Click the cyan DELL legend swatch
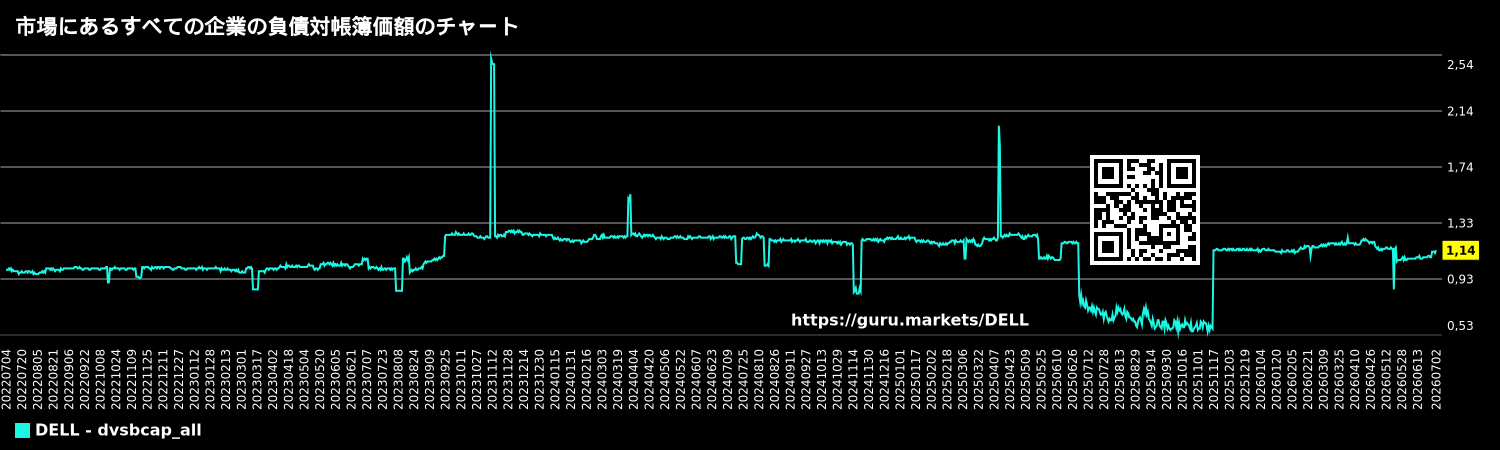Image resolution: width=1500 pixels, height=450 pixels. pyautogui.click(x=22, y=430)
